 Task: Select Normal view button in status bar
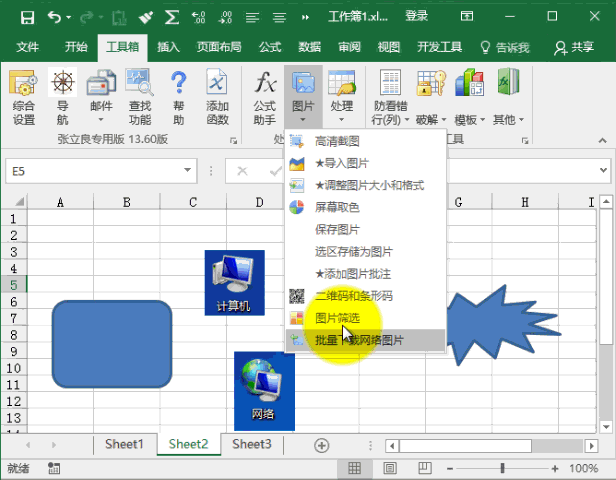tap(354, 468)
